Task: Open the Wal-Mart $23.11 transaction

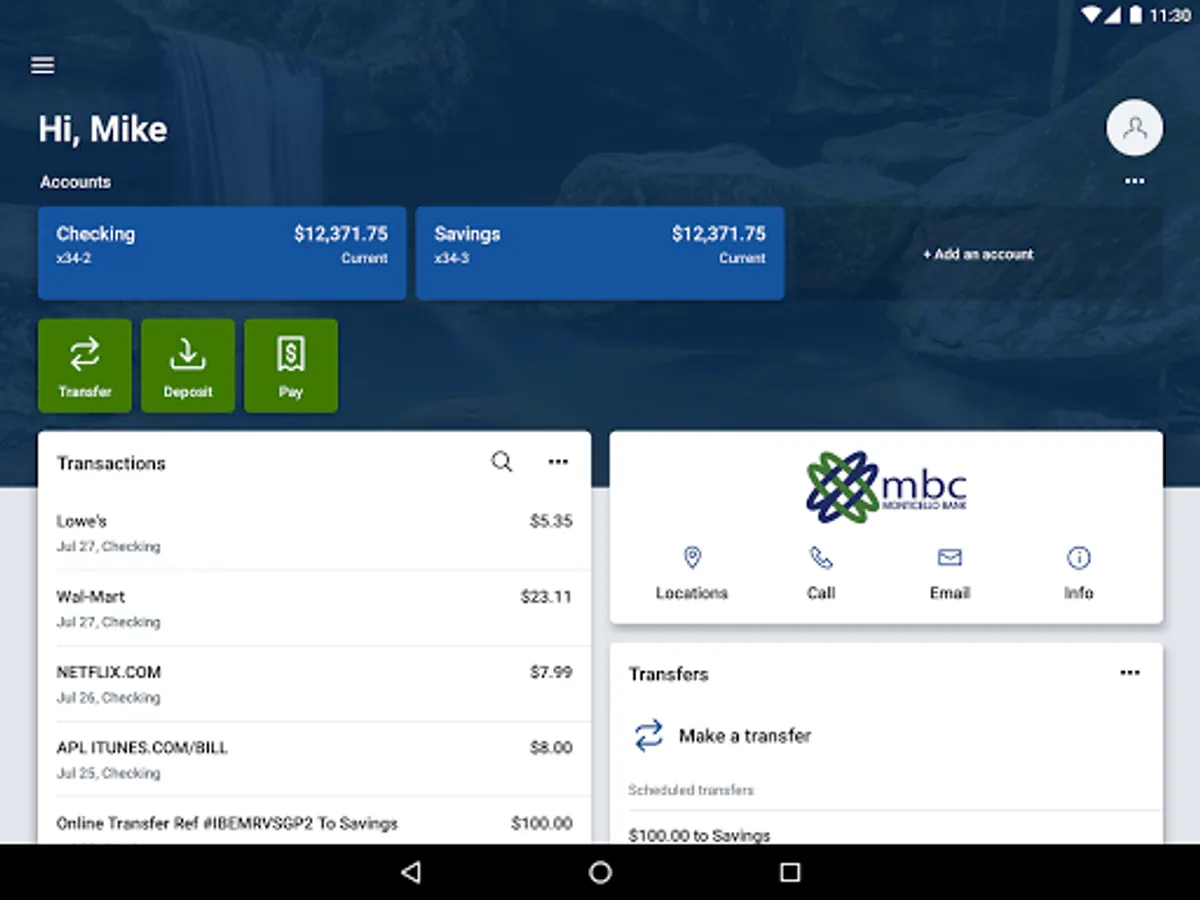Action: 314,609
